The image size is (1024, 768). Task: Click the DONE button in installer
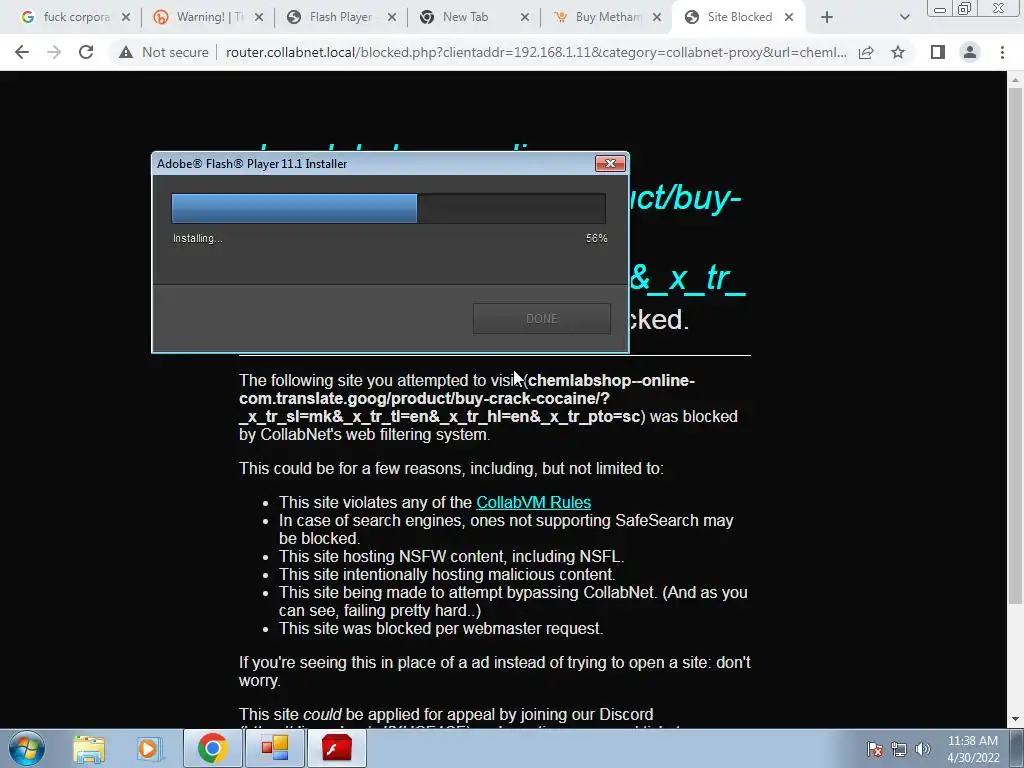pos(541,319)
